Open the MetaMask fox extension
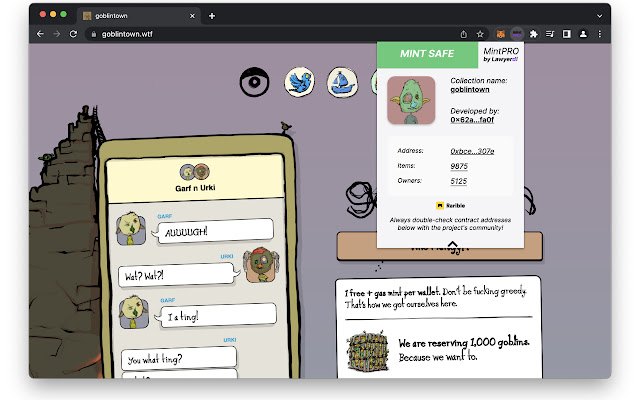Viewport: 640px width, 400px height. coord(501,34)
